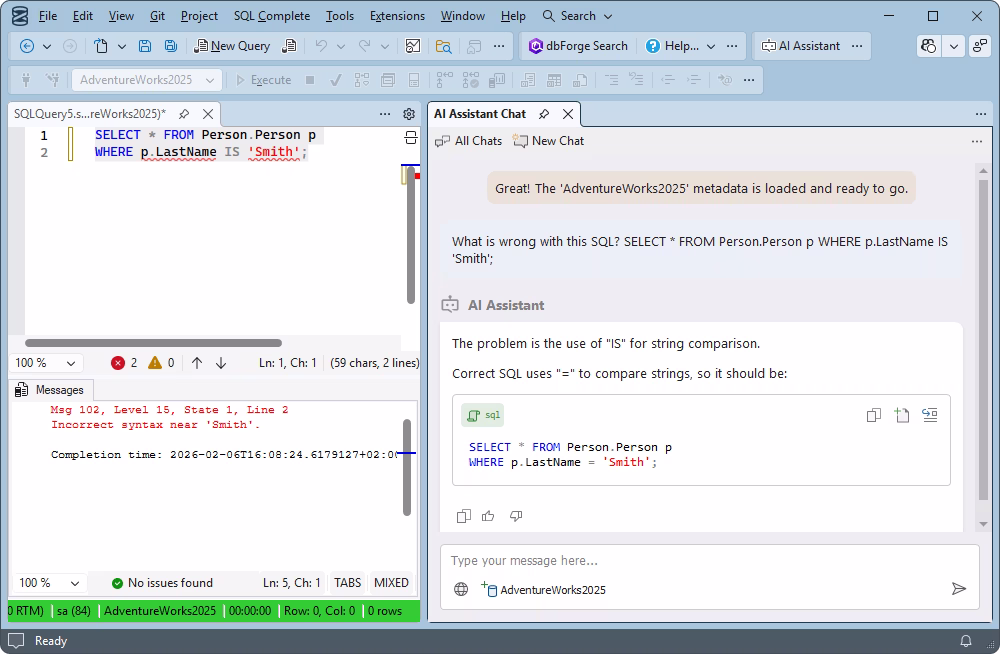The width and height of the screenshot is (1000, 654).
Task: Open the Tools menu
Action: tap(339, 16)
